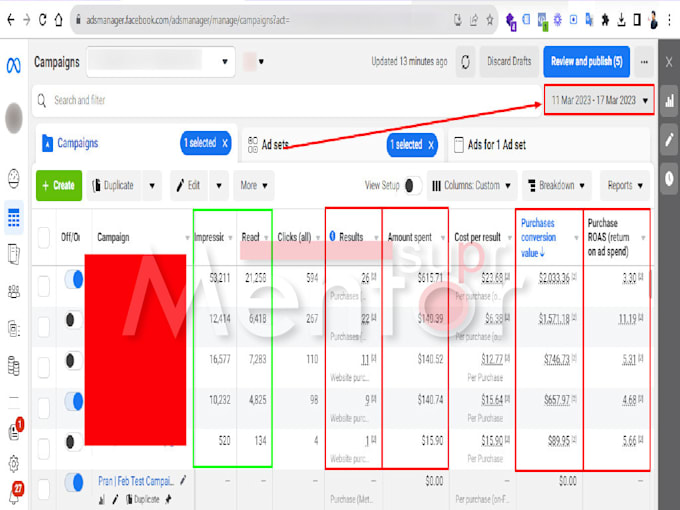Open the browser extensions puzzle icon
This screenshot has height=510, width=680.
[x=605, y=20]
